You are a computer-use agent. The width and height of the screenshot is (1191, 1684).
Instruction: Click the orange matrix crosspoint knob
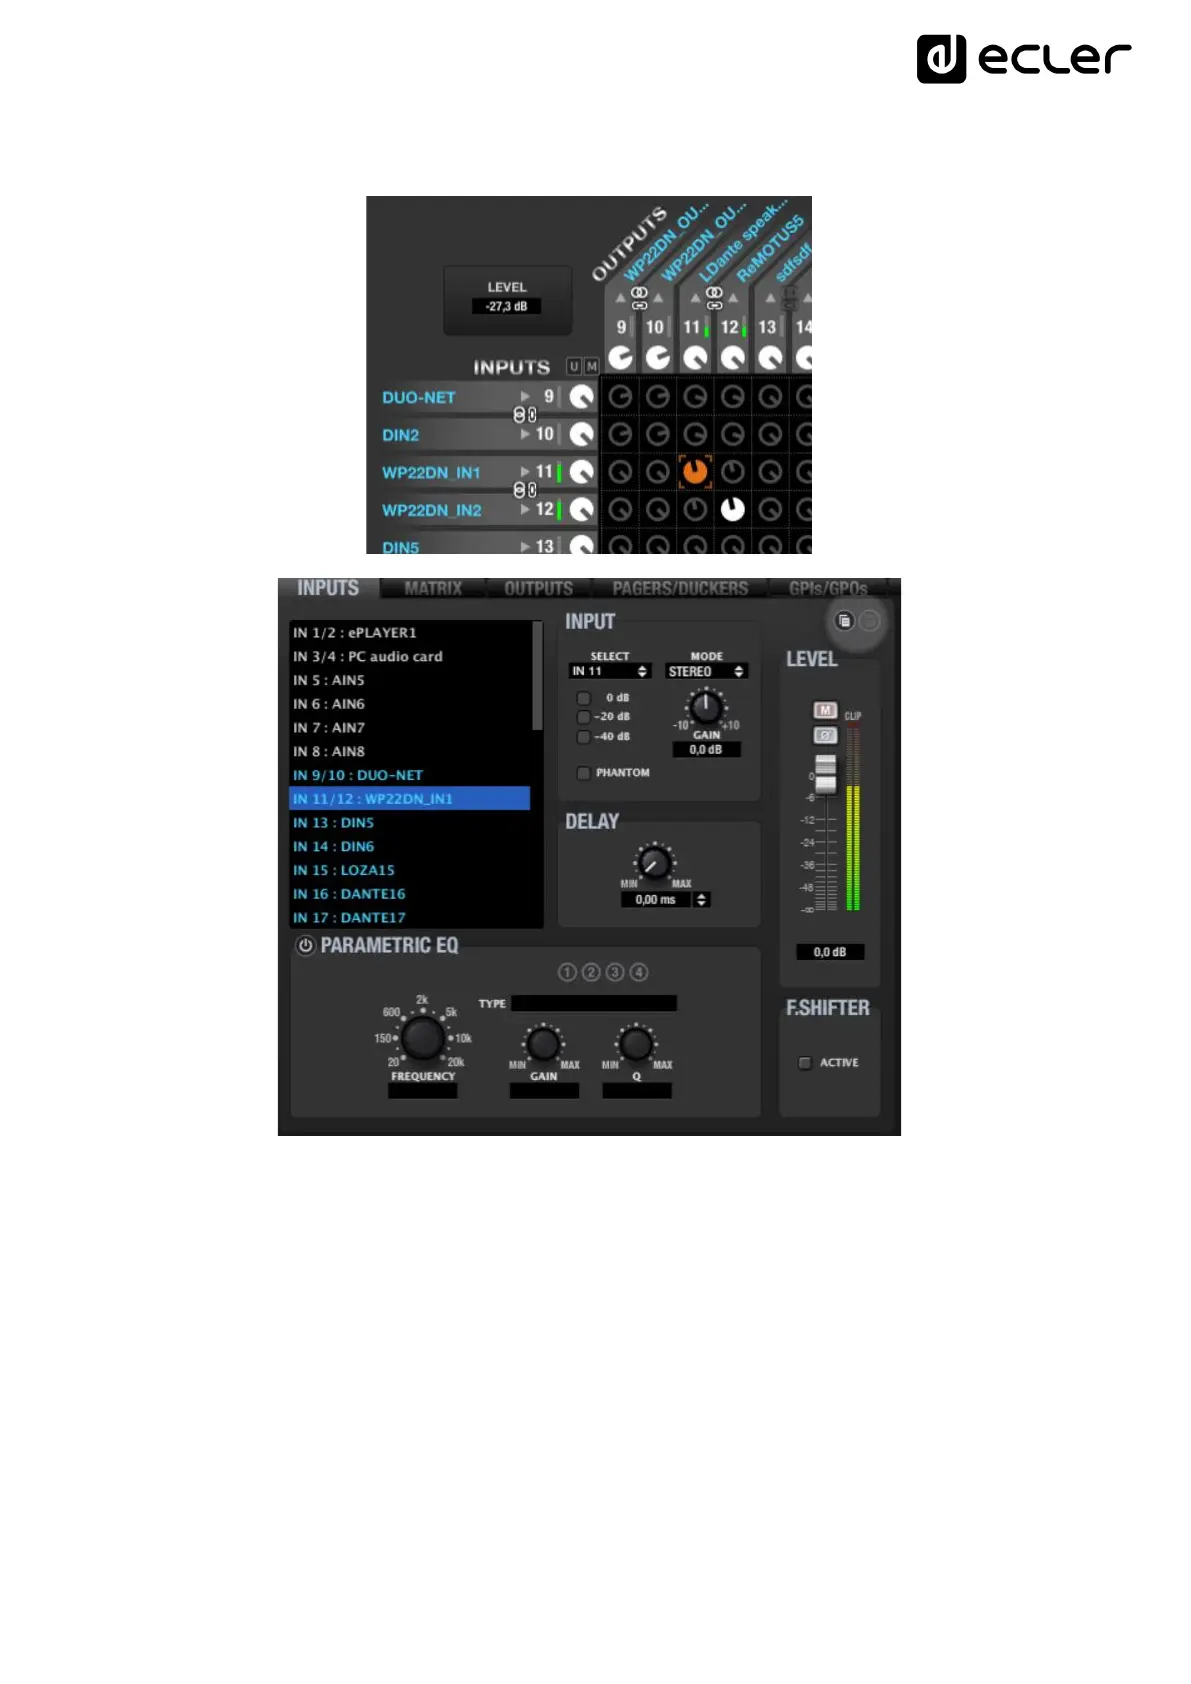695,471
